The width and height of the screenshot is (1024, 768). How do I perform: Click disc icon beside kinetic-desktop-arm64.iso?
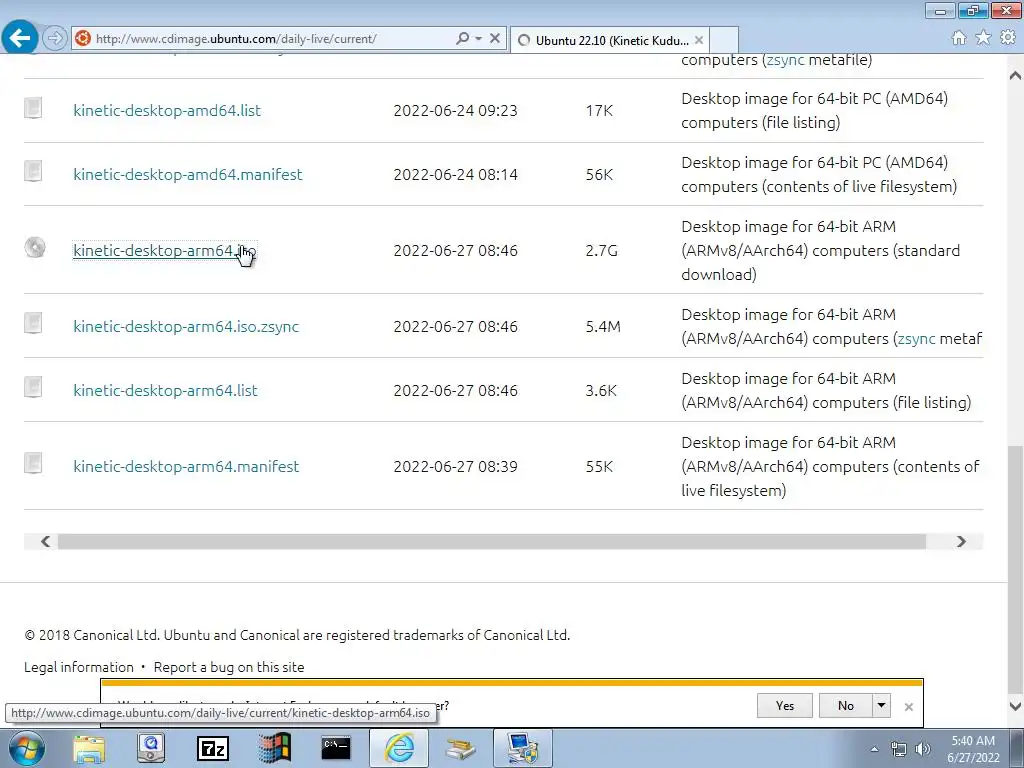tap(35, 248)
